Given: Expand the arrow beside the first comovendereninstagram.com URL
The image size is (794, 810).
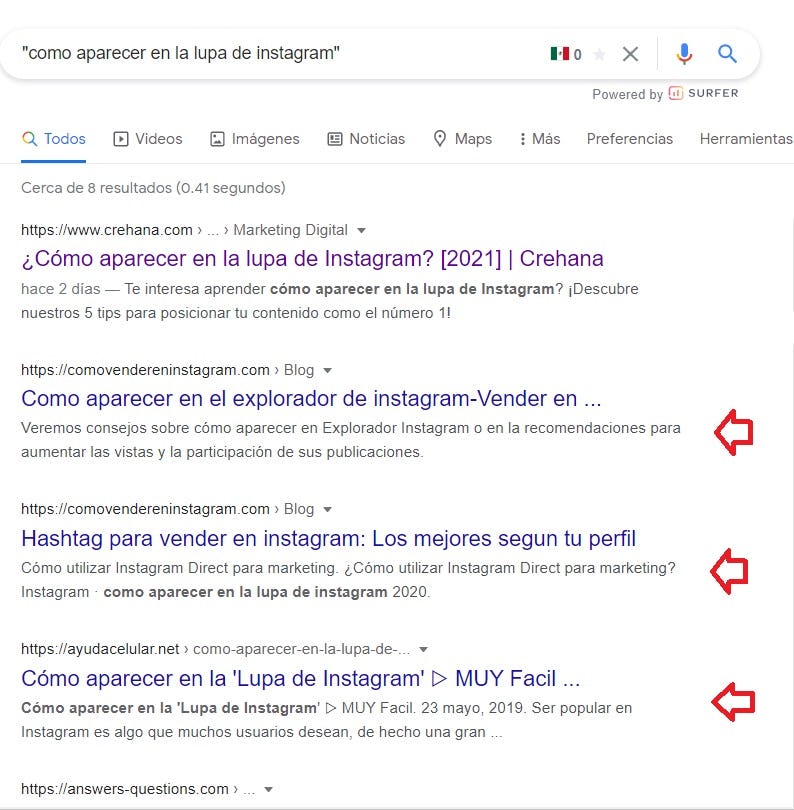Looking at the screenshot, I should pos(328,370).
